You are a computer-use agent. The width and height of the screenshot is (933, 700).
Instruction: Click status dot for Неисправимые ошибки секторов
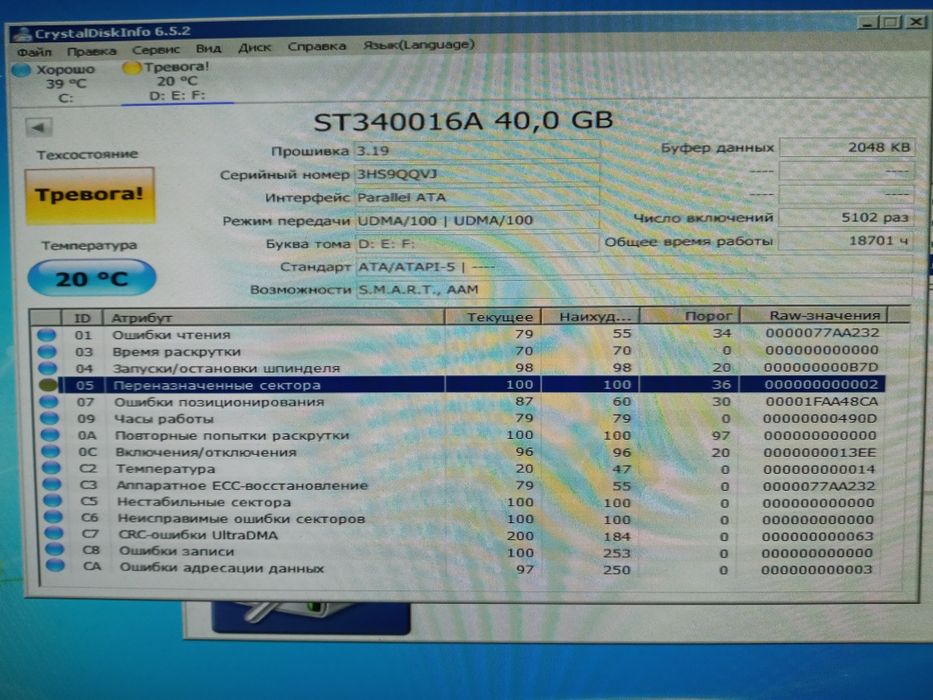53,517
